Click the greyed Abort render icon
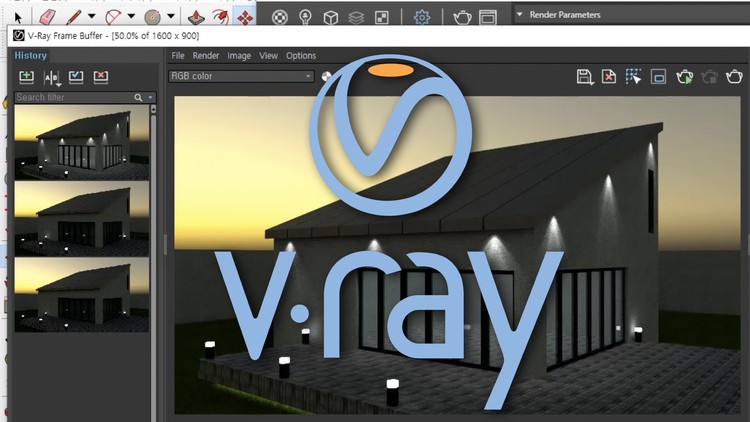The image size is (750, 422). (x=709, y=77)
